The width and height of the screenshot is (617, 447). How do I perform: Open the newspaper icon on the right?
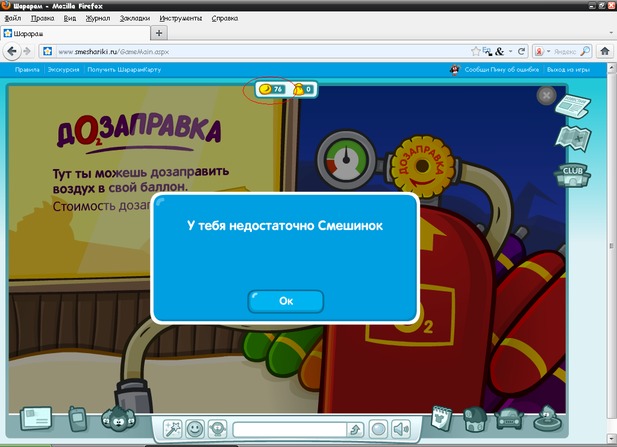point(573,105)
